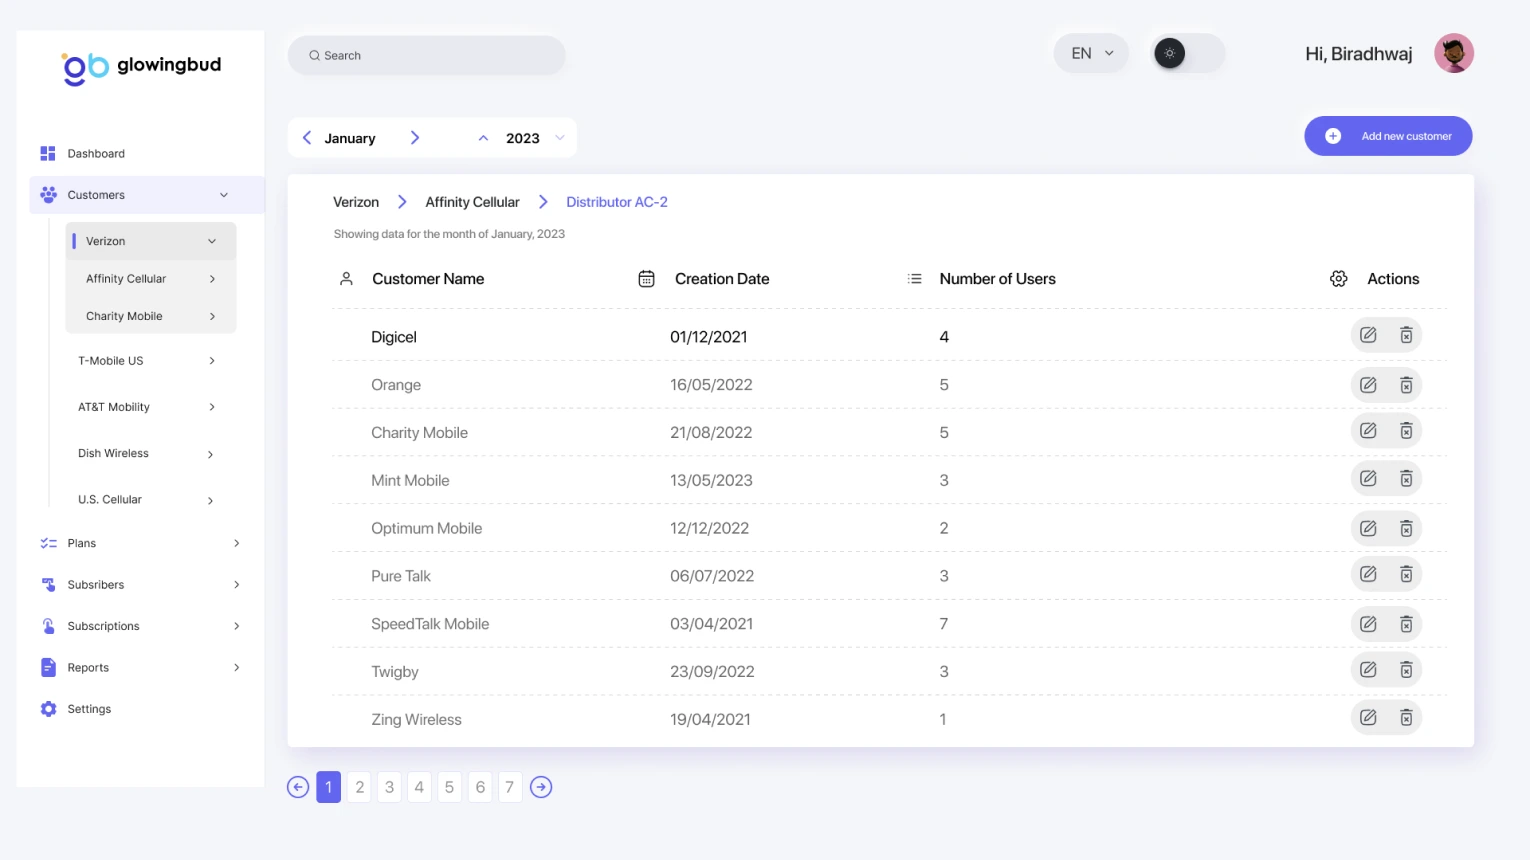Expand T-Mobile US in sidebar
Screen dimensions: 1530x860
point(212,361)
